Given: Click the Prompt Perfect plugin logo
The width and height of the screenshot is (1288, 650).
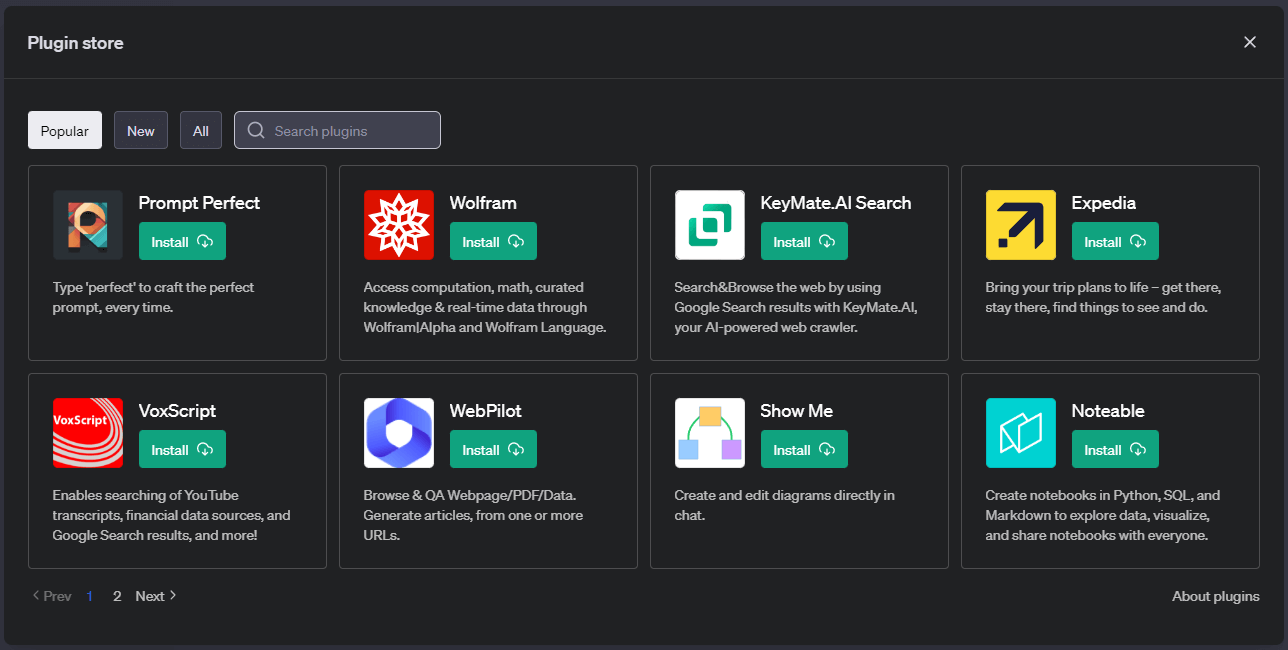Looking at the screenshot, I should (88, 225).
